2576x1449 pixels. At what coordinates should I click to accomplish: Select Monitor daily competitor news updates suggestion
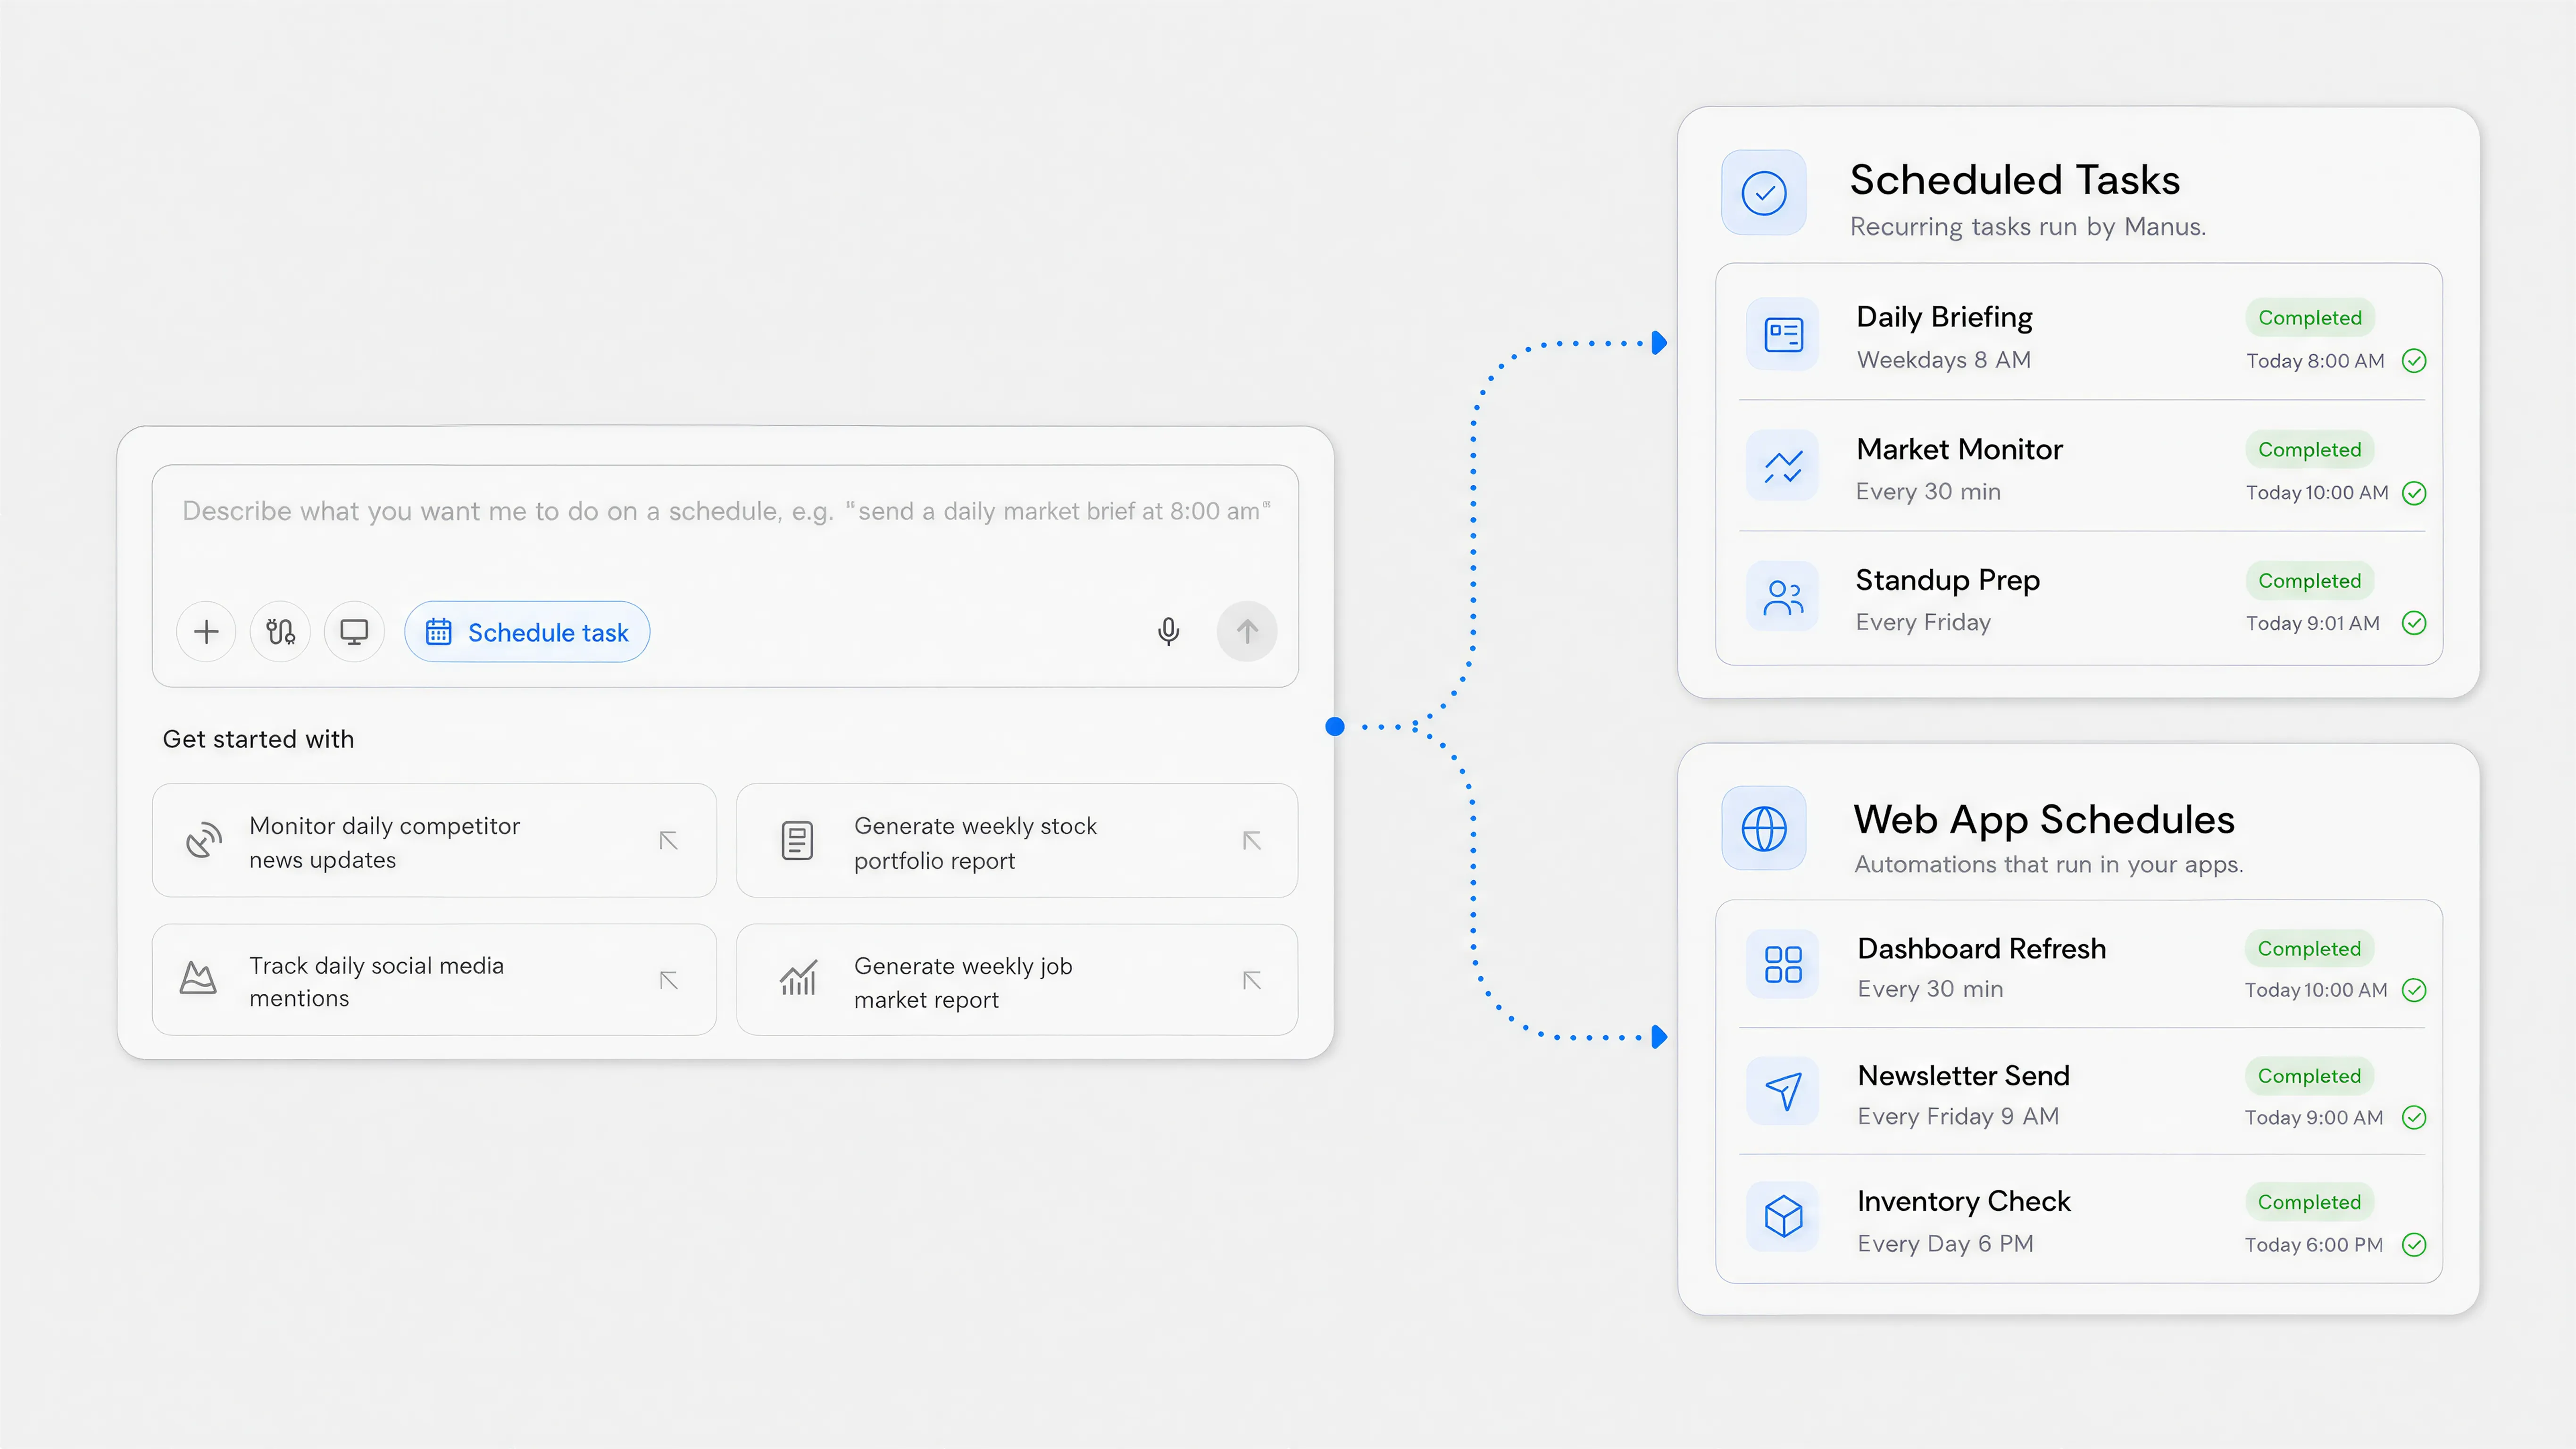434,841
